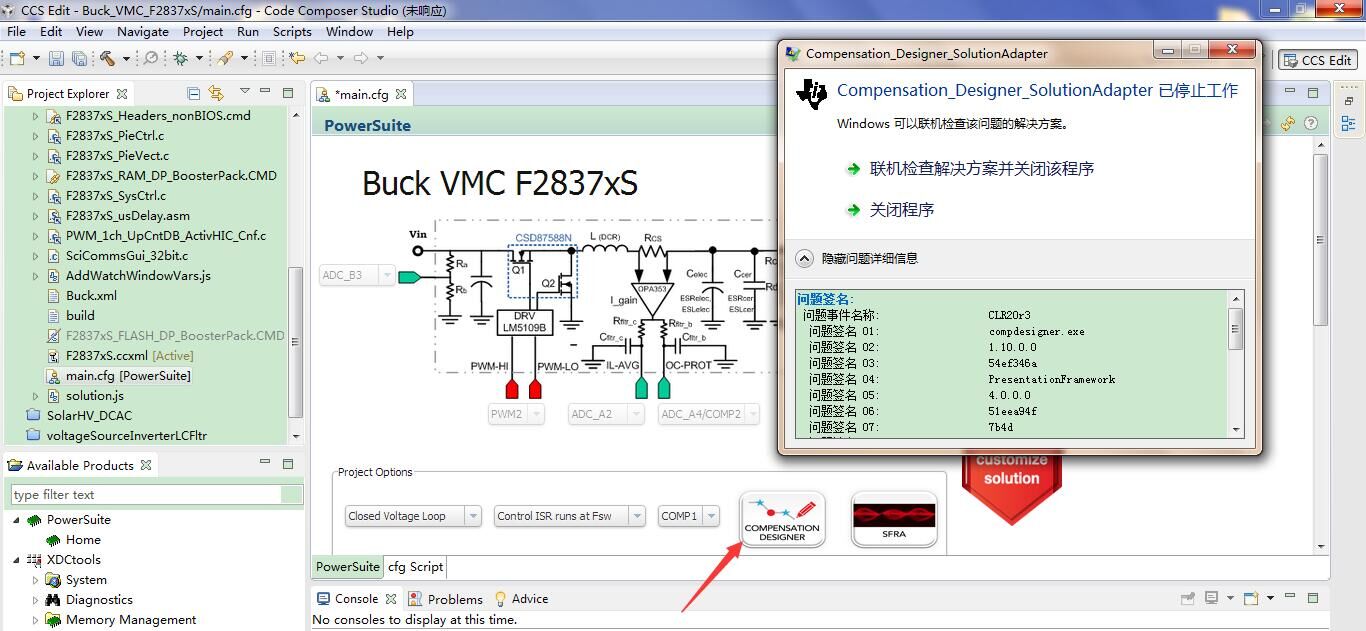This screenshot has height=631, width=1366.
Task: Click the COMPENSATION DESIGNER icon button
Action: pyautogui.click(x=782, y=519)
